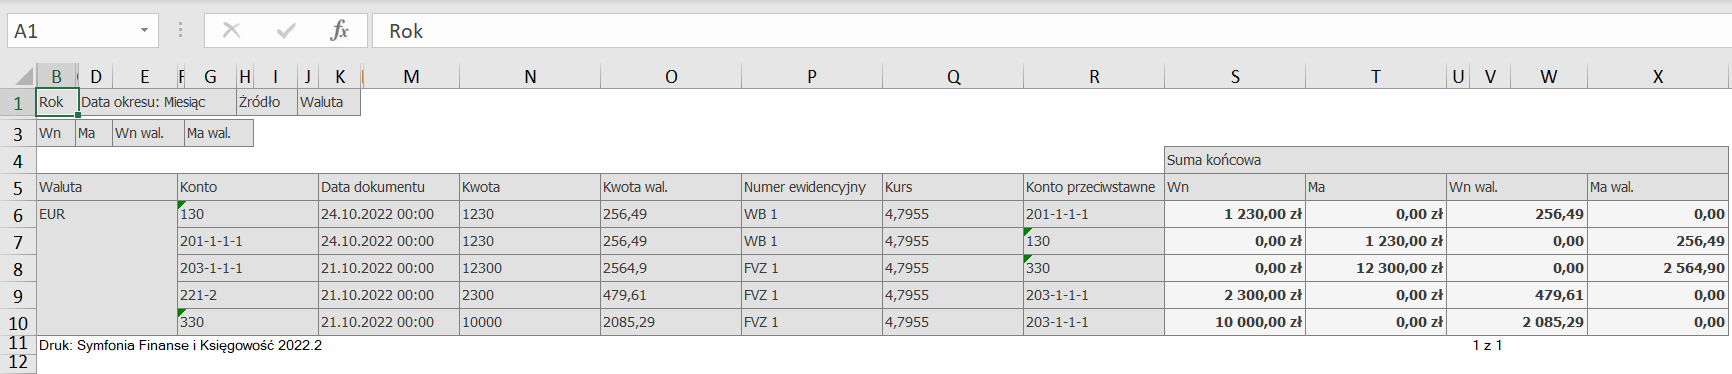Select column R header
This screenshot has width=1732, height=374.
click(1094, 76)
